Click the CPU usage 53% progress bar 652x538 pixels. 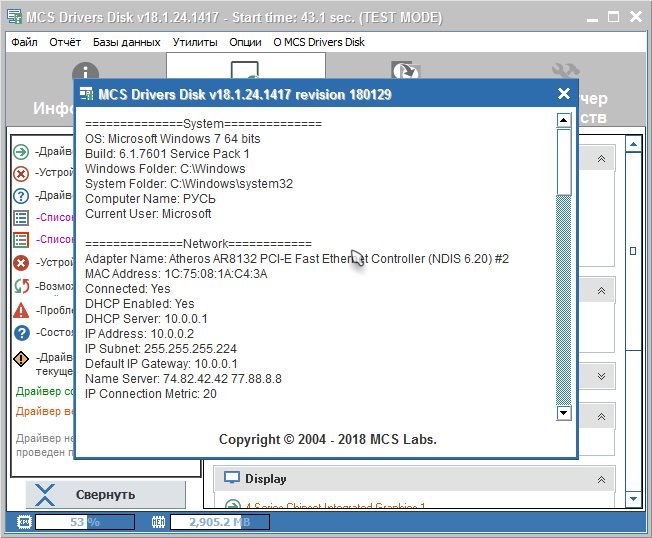coord(85,522)
